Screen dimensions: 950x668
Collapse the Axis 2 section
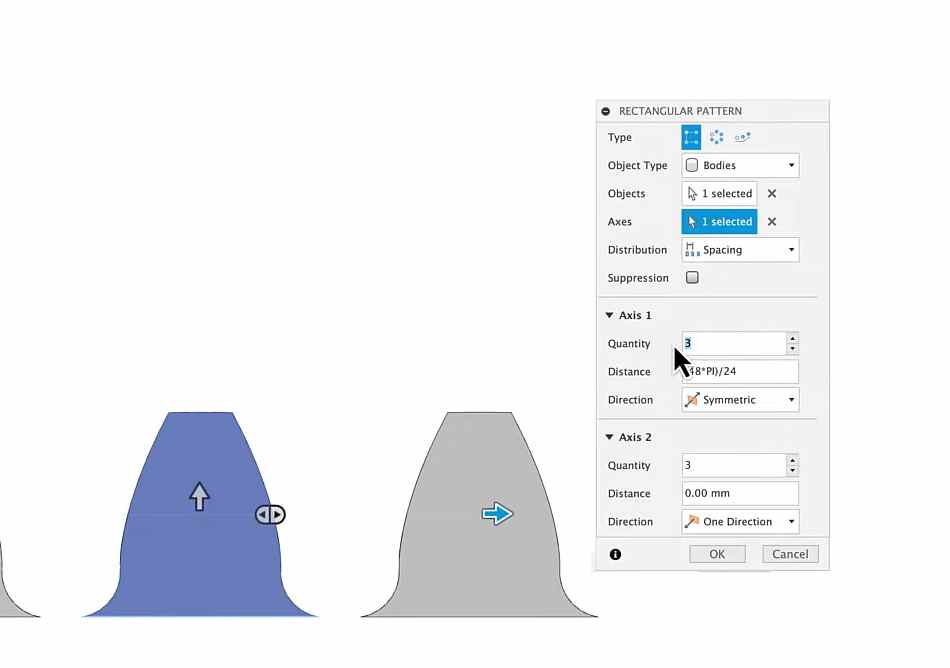[610, 437]
